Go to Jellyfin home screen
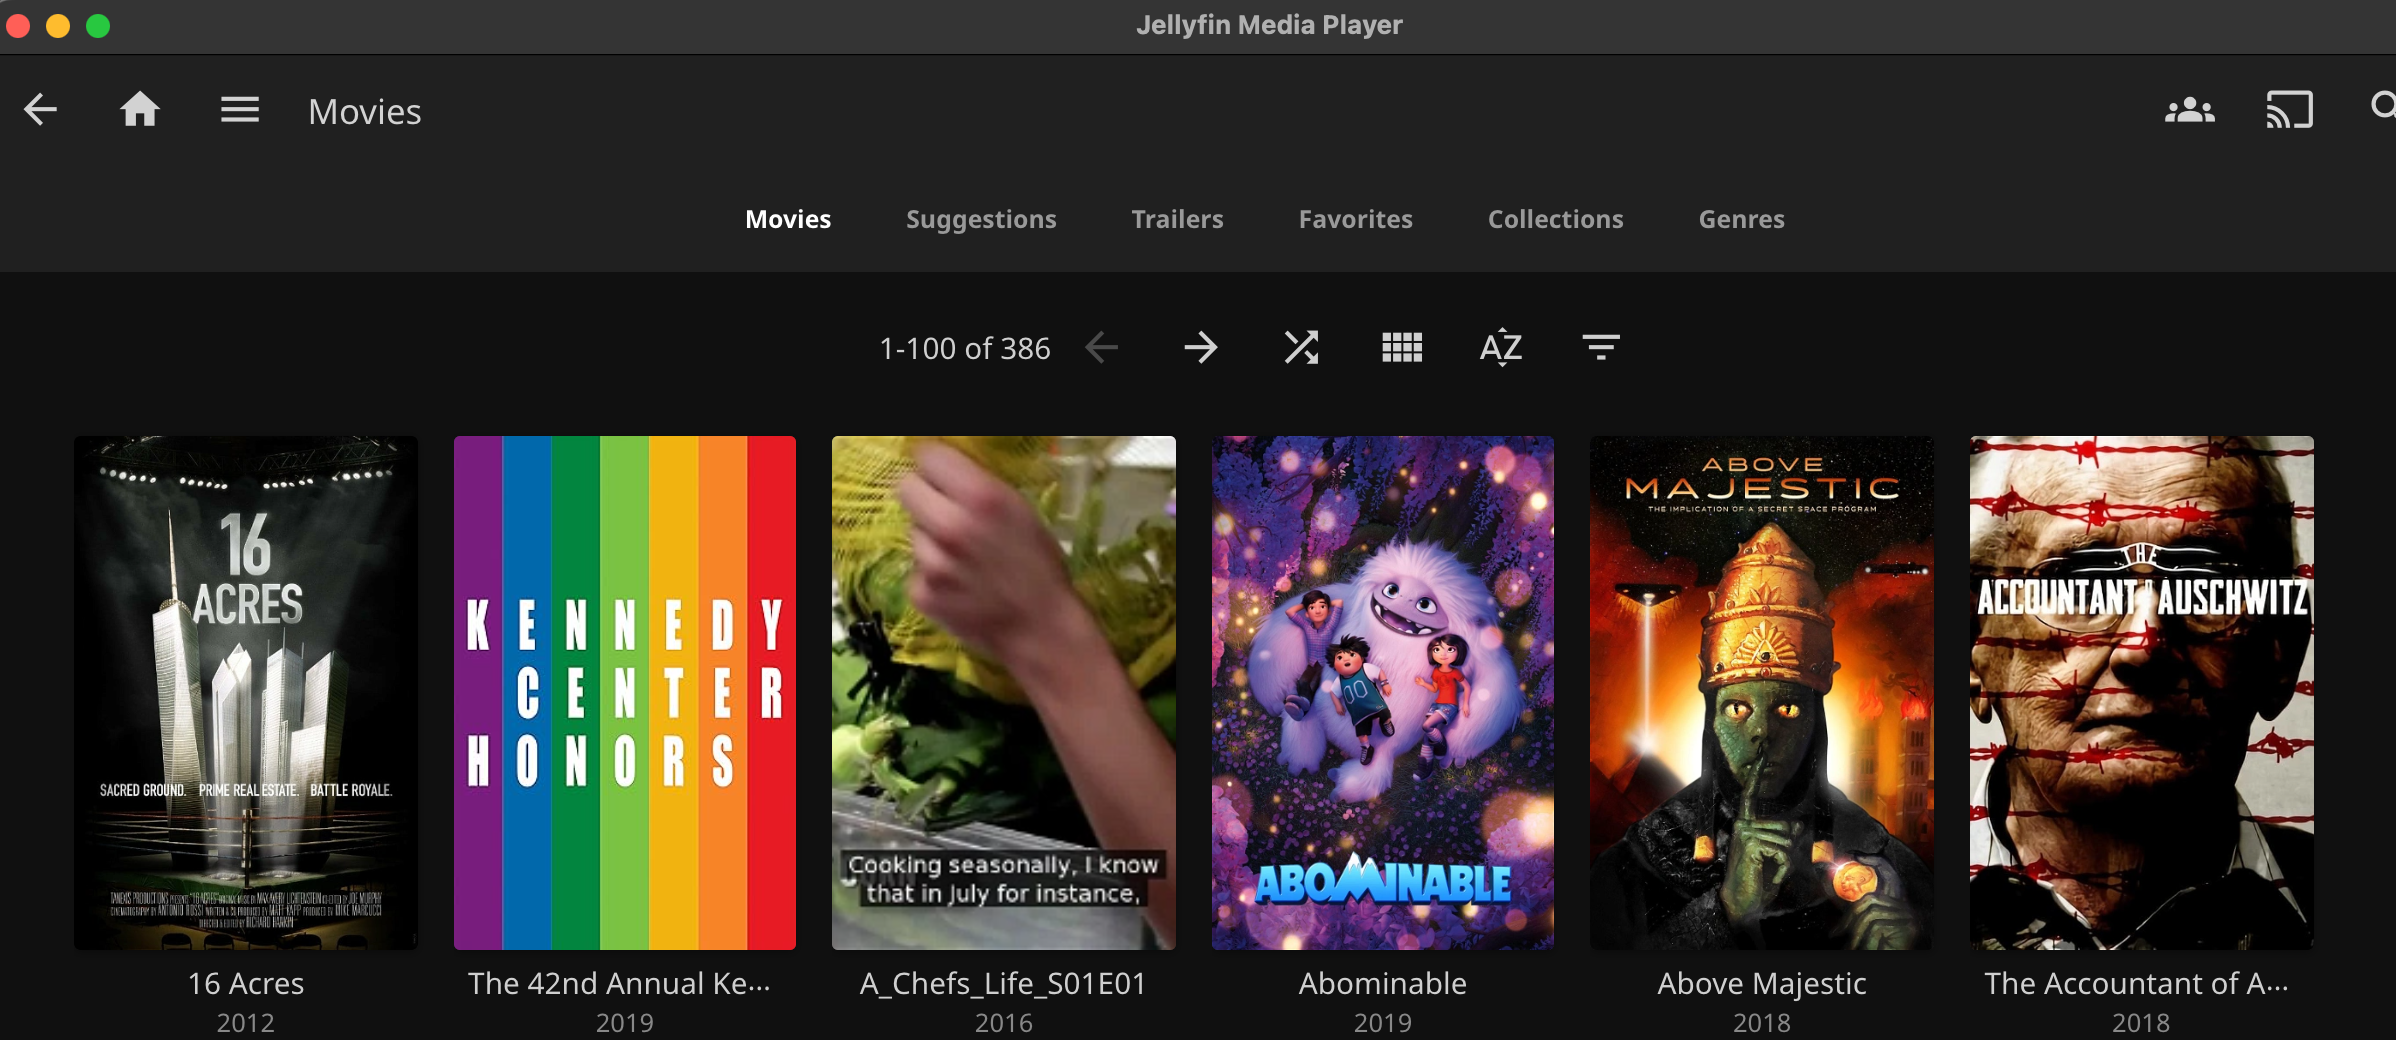Image resolution: width=2396 pixels, height=1040 pixels. pyautogui.click(x=140, y=110)
